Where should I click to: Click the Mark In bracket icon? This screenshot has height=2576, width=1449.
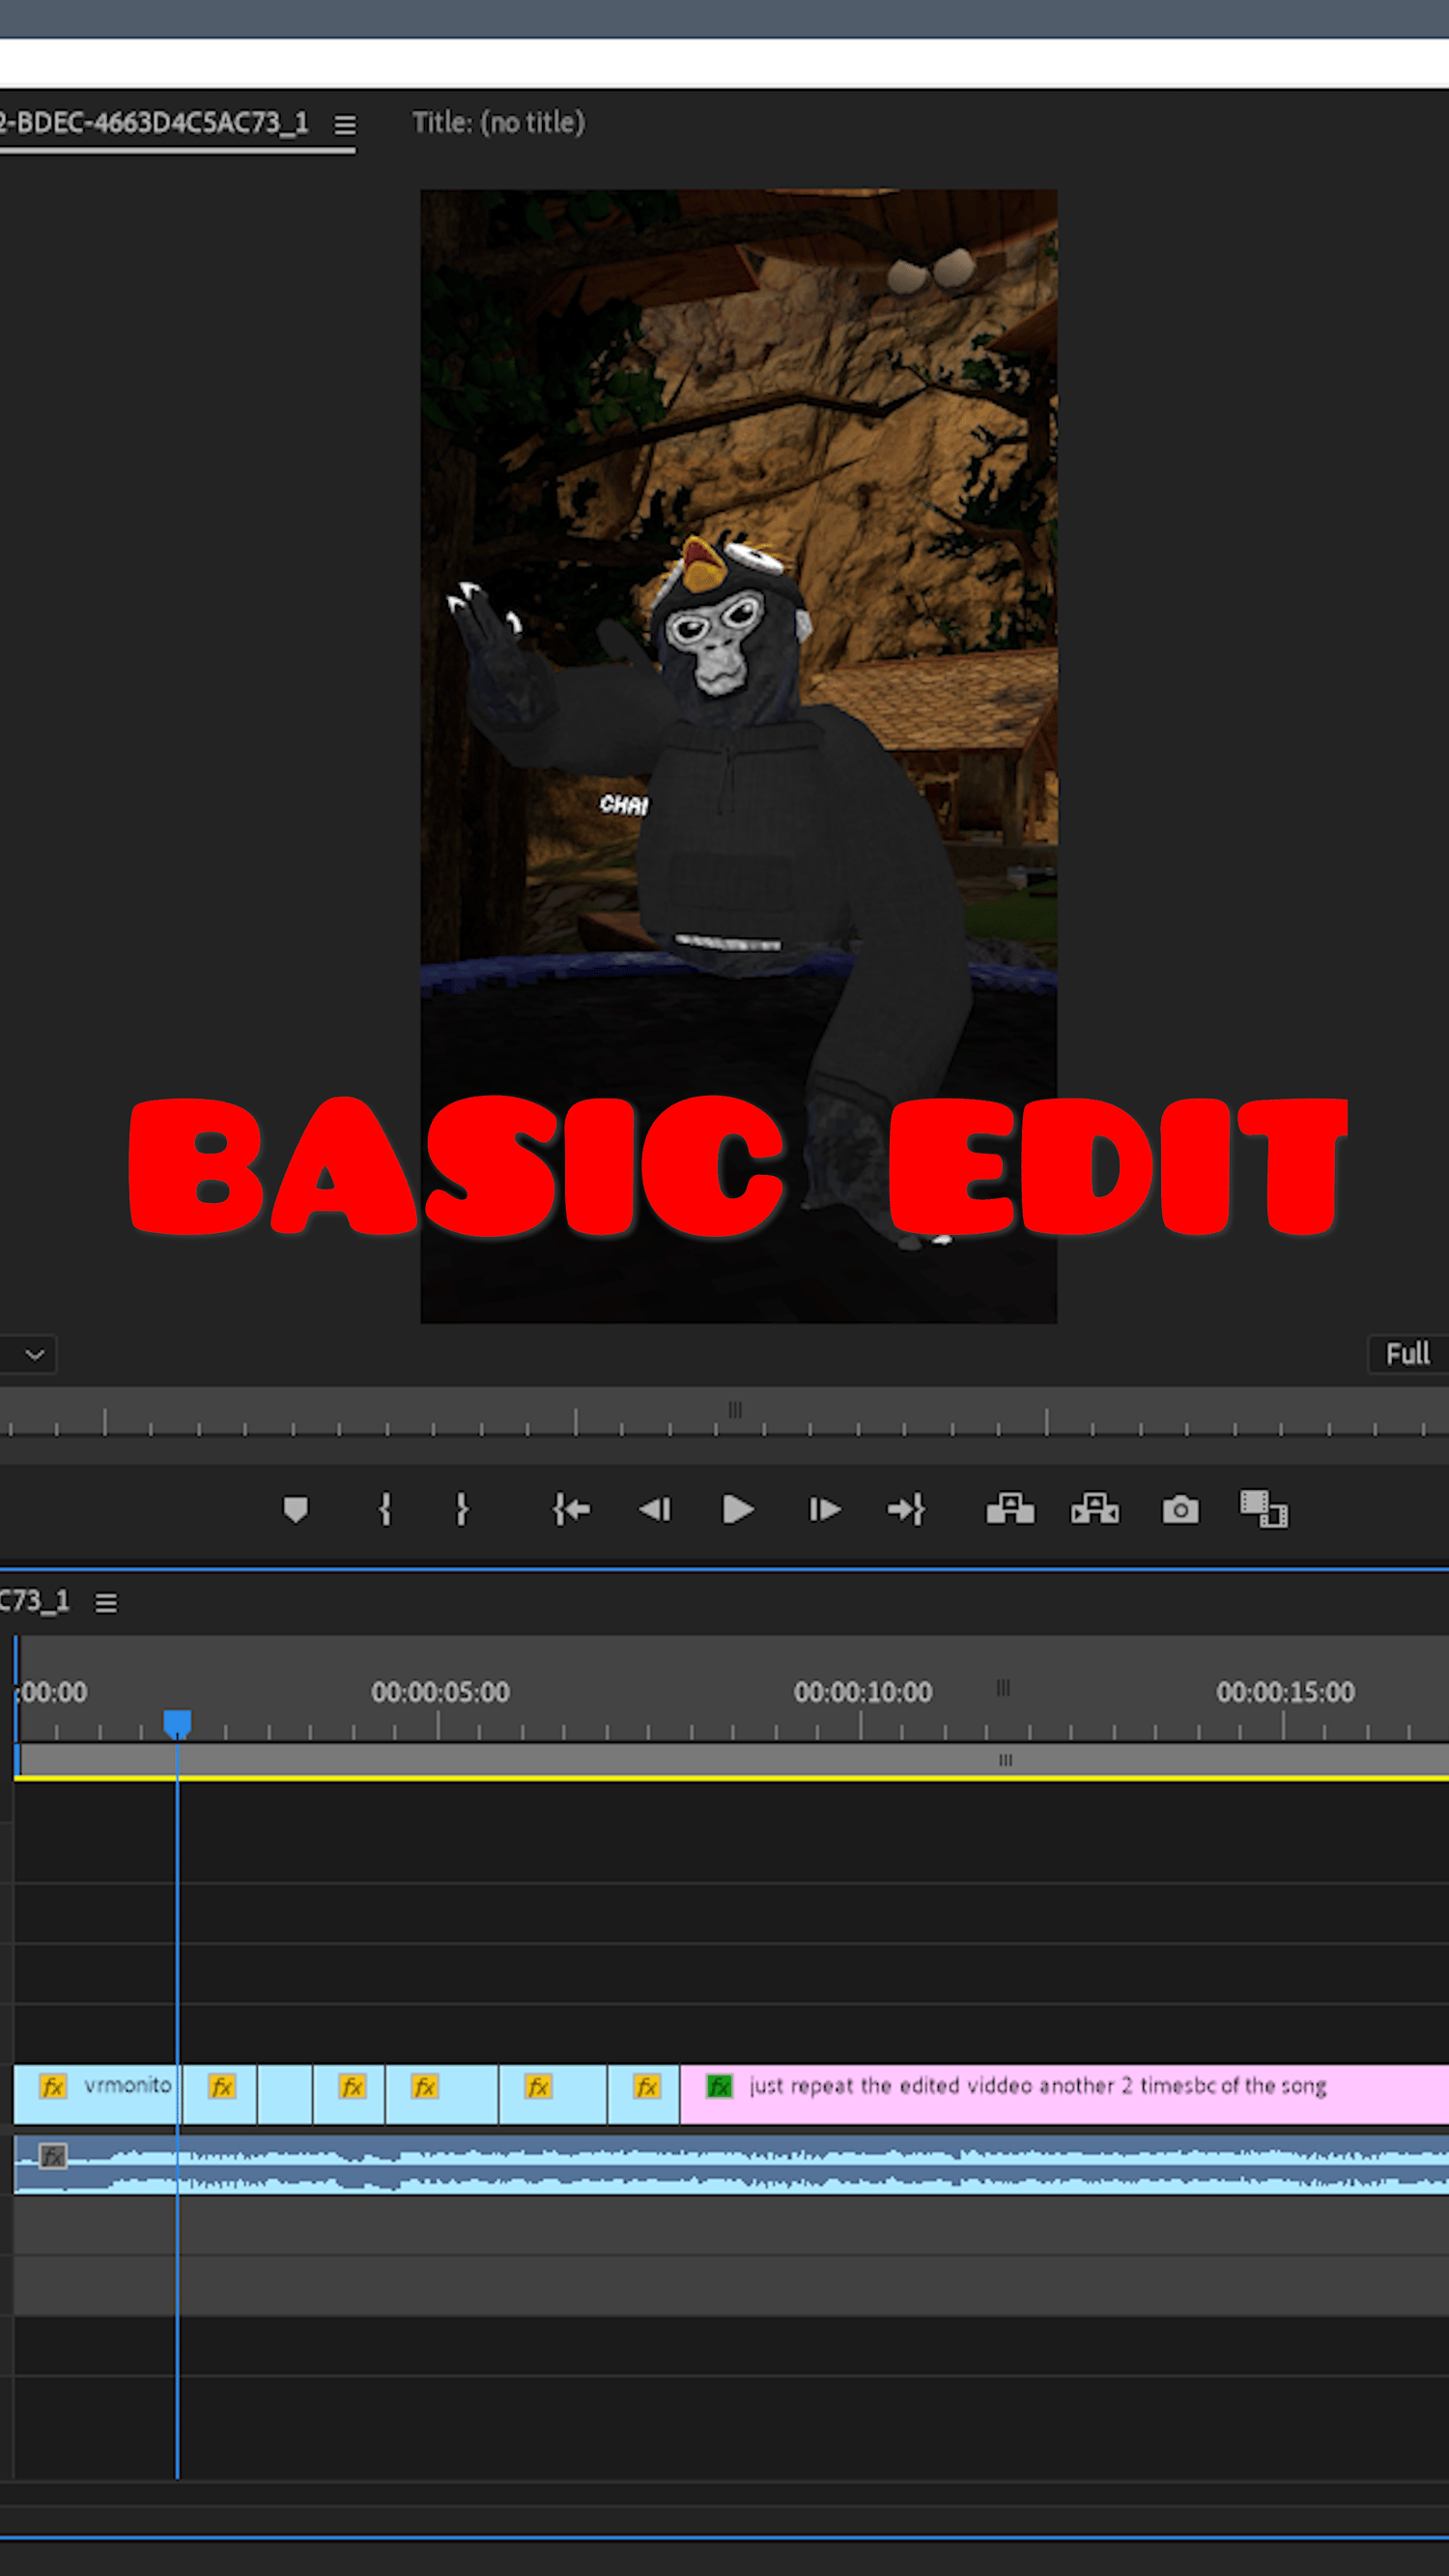[385, 1509]
